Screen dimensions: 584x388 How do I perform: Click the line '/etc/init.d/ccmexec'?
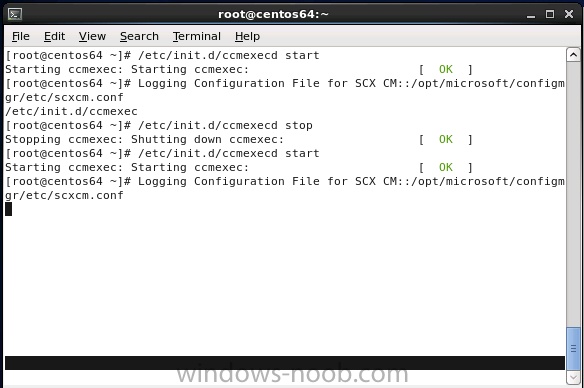click(71, 111)
